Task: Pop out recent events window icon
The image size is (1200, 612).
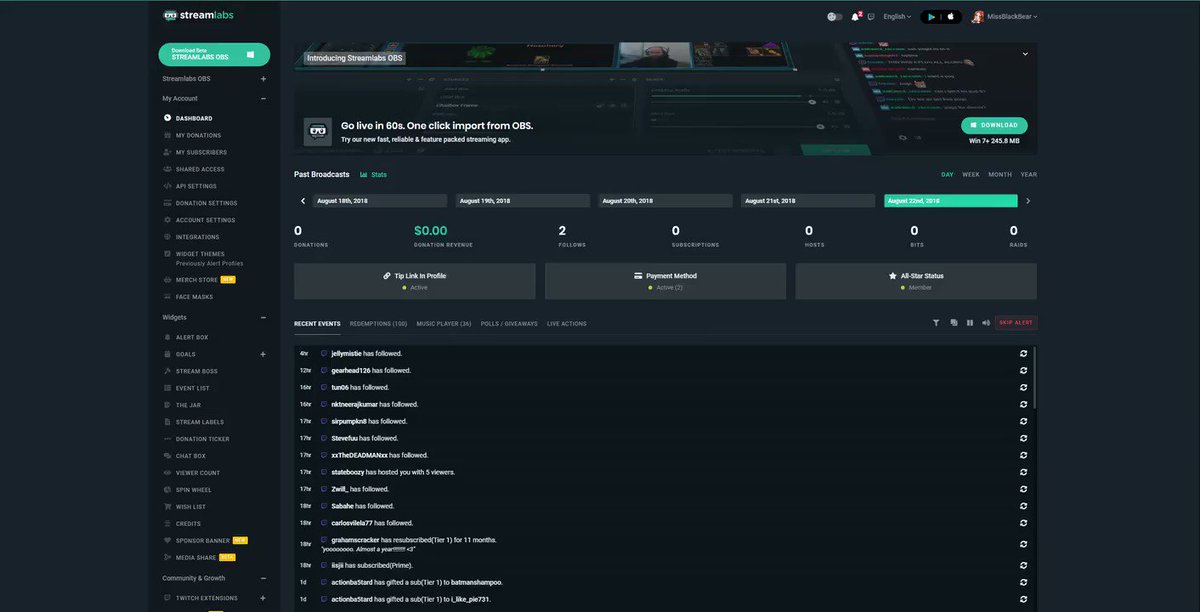Action: (x=954, y=323)
